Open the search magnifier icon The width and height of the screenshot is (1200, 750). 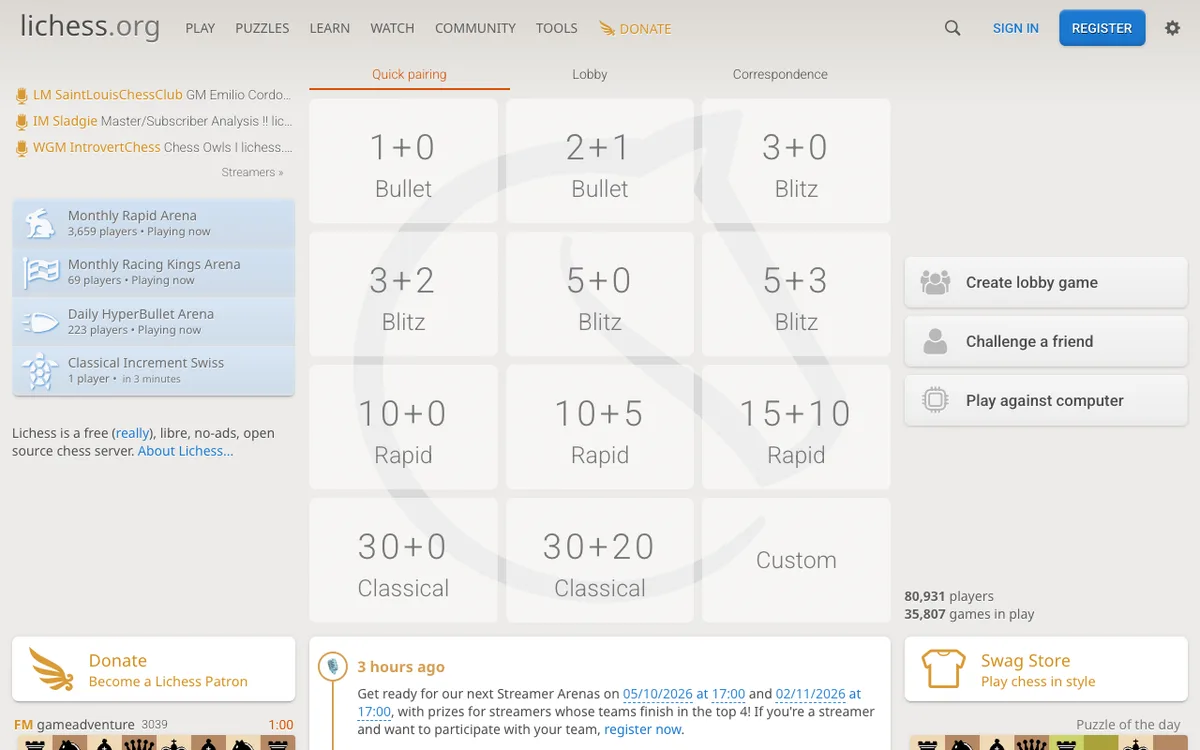pos(952,28)
